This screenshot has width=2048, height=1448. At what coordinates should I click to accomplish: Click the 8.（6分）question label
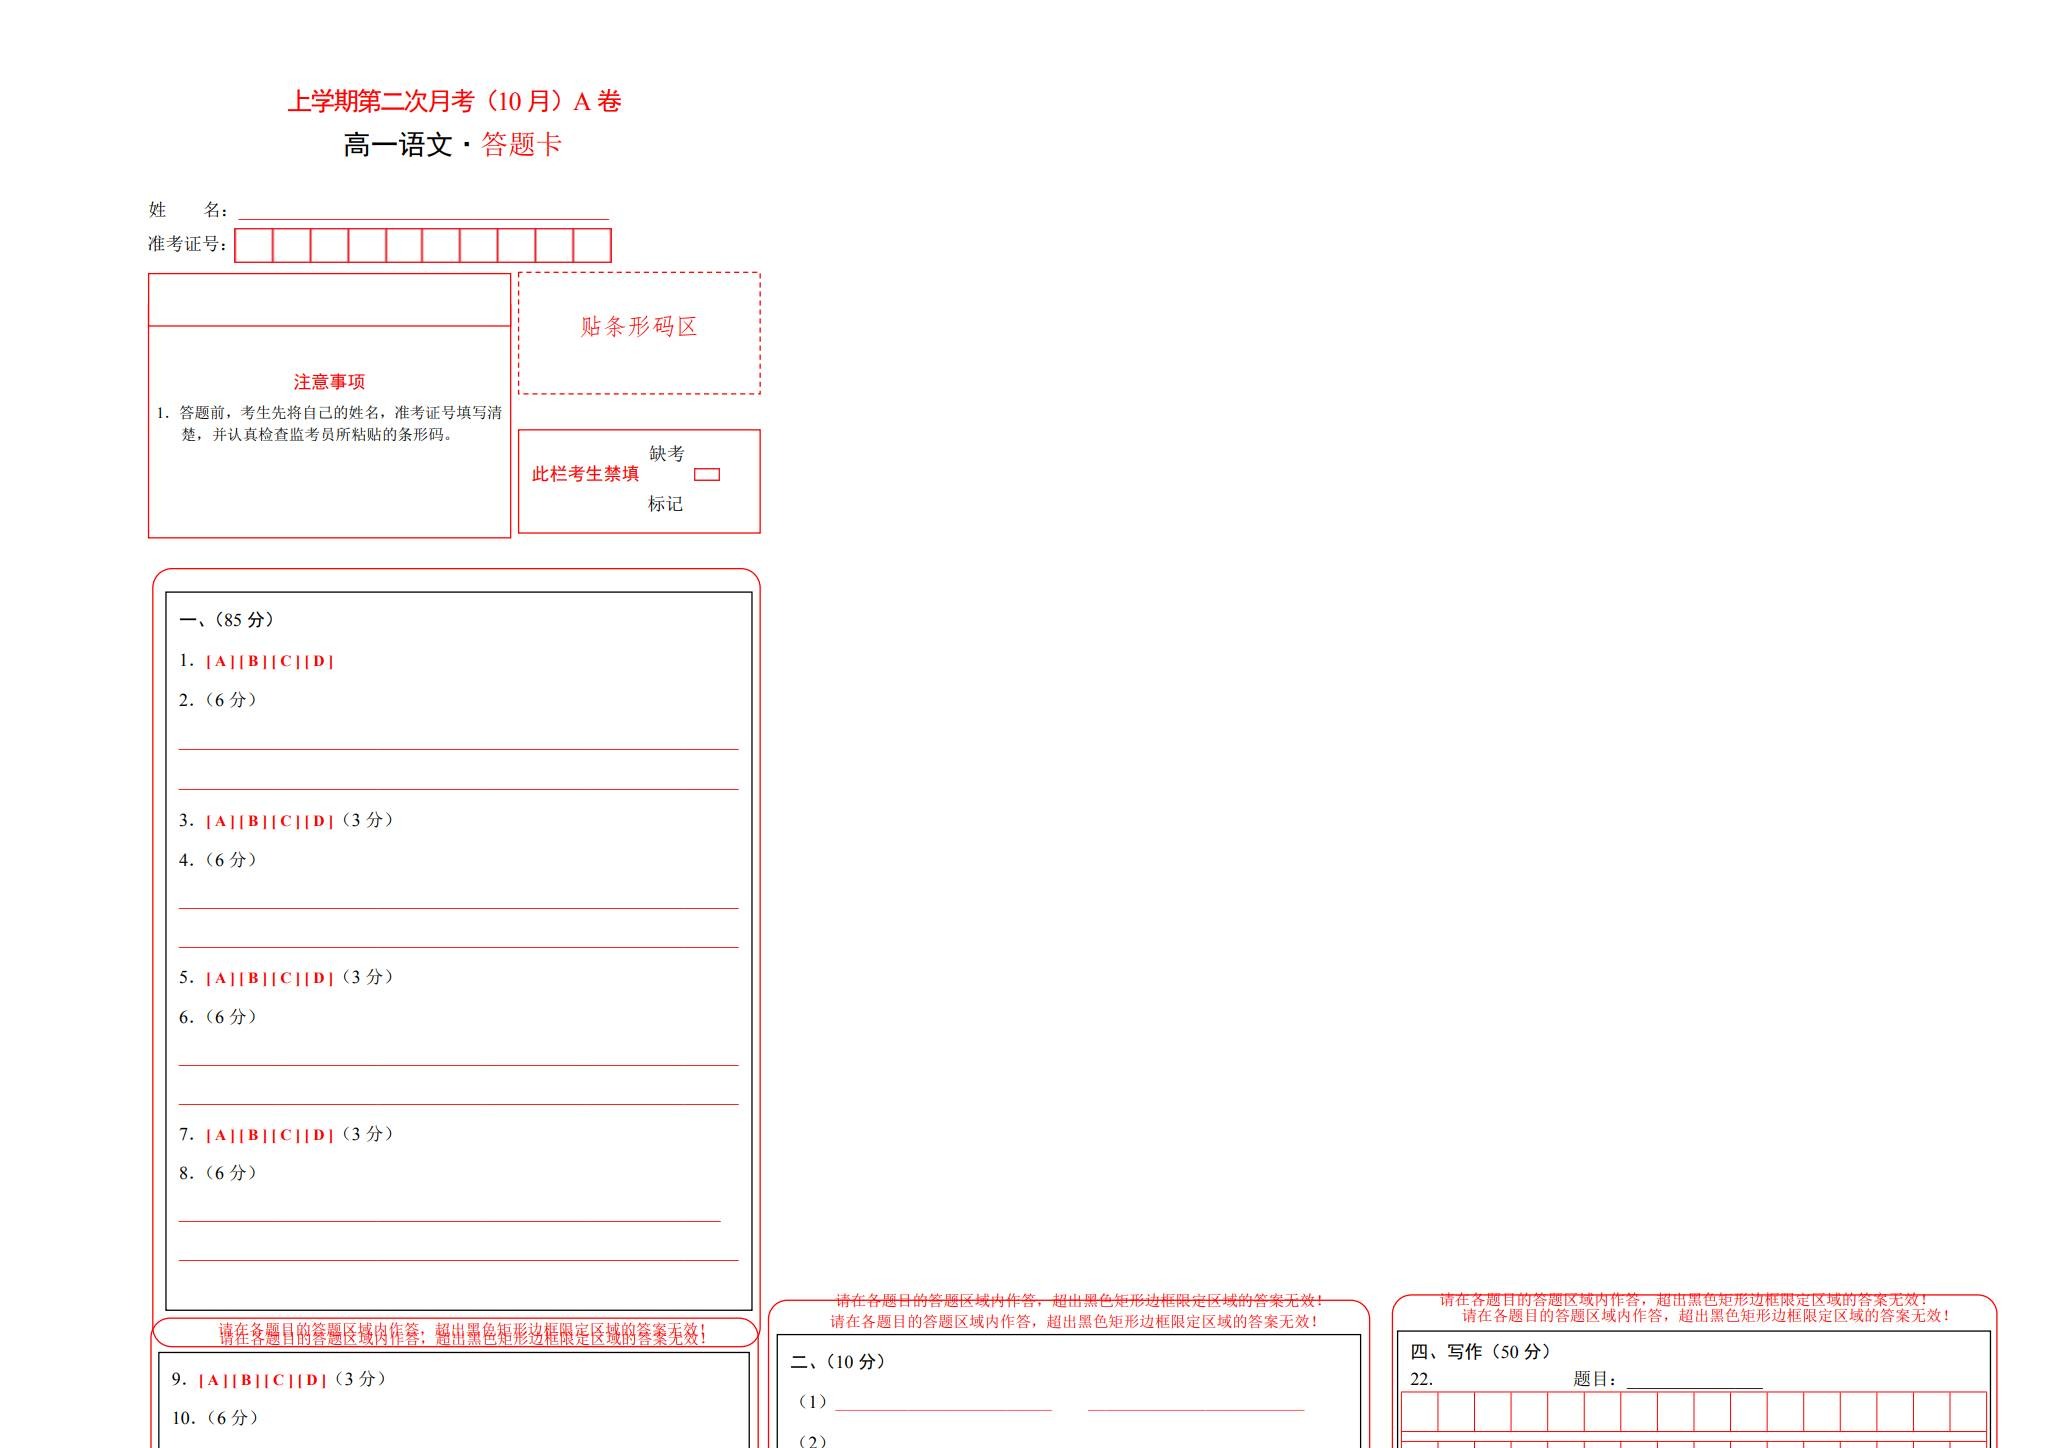point(218,1173)
